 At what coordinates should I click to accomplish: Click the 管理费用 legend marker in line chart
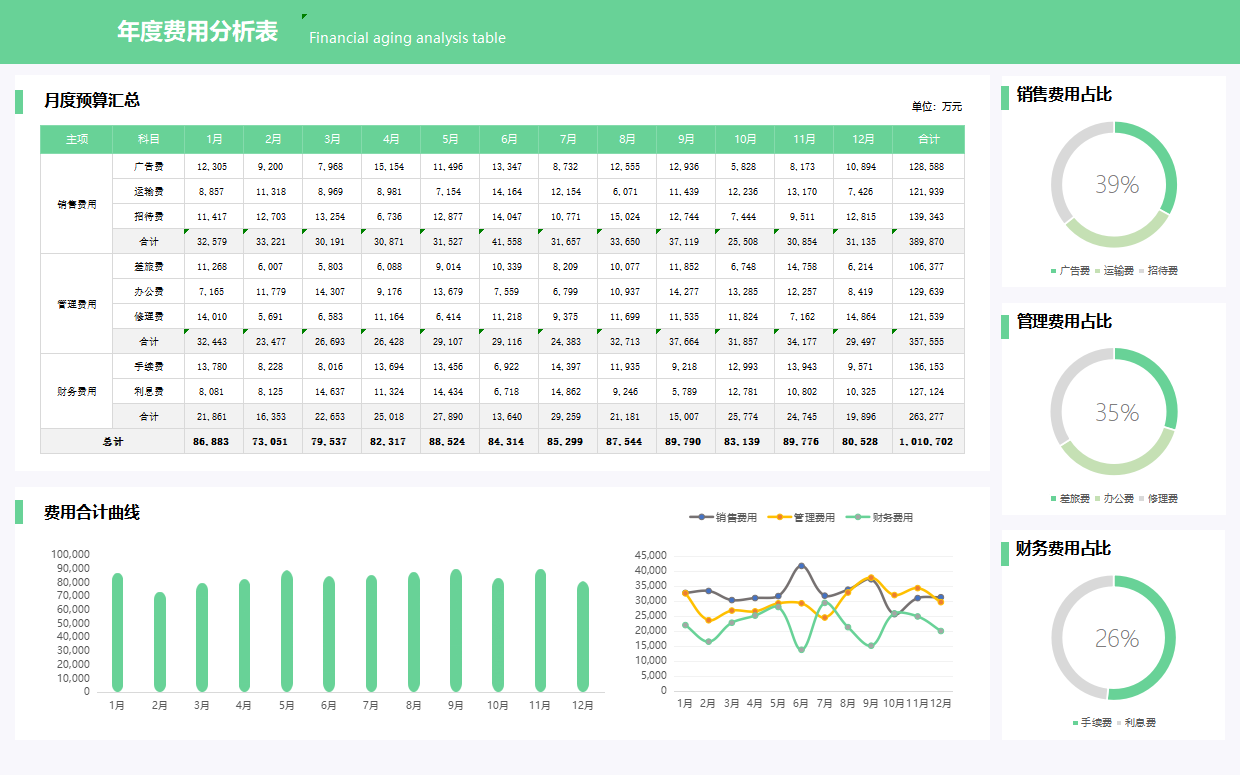(780, 517)
